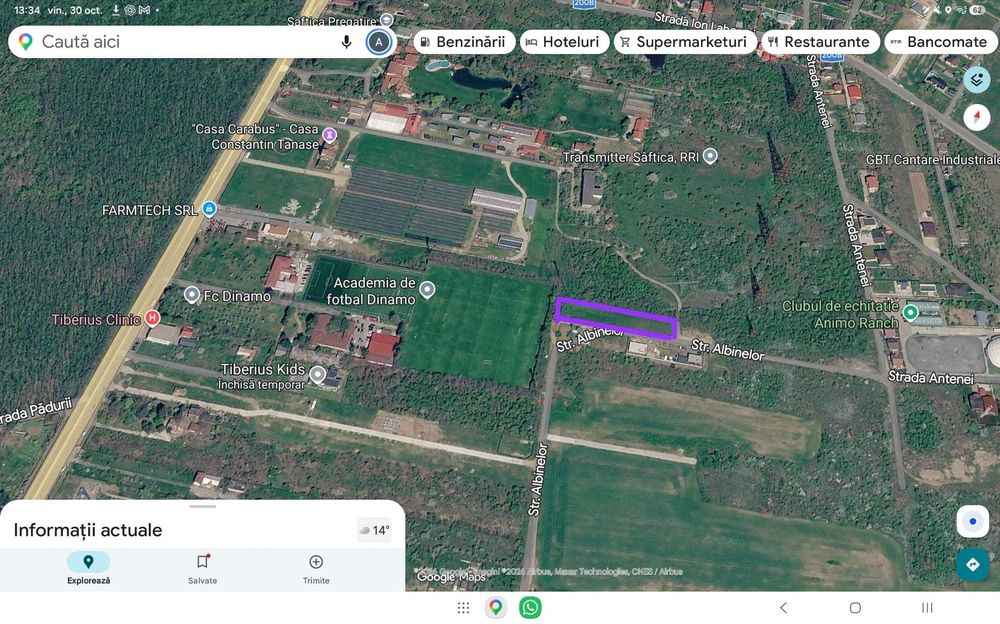Tap the Android back navigation button
1000x624 pixels.
784,607
